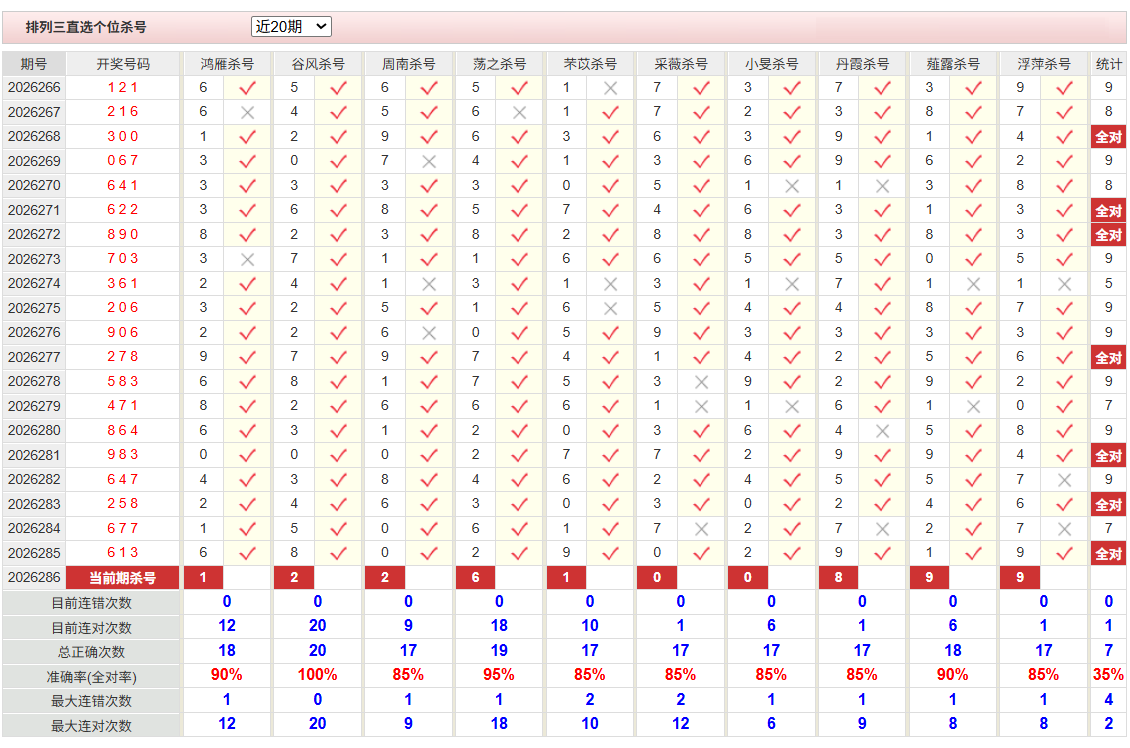Click the 期号 column header
Viewport: 1130px width, 748px height.
34,64
